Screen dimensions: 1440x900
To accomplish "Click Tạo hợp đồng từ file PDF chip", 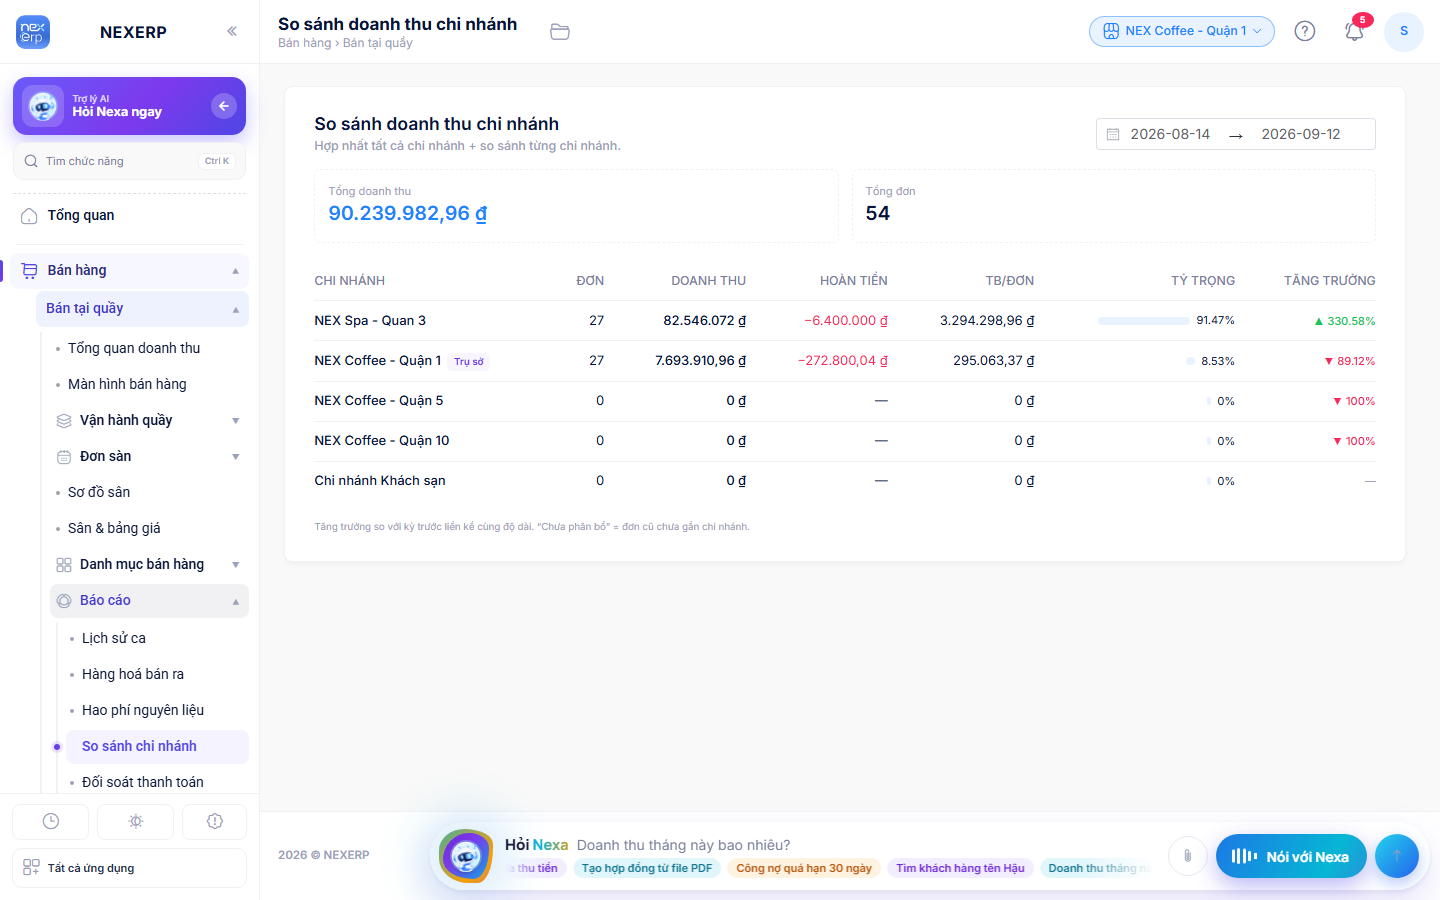I will click(x=647, y=868).
